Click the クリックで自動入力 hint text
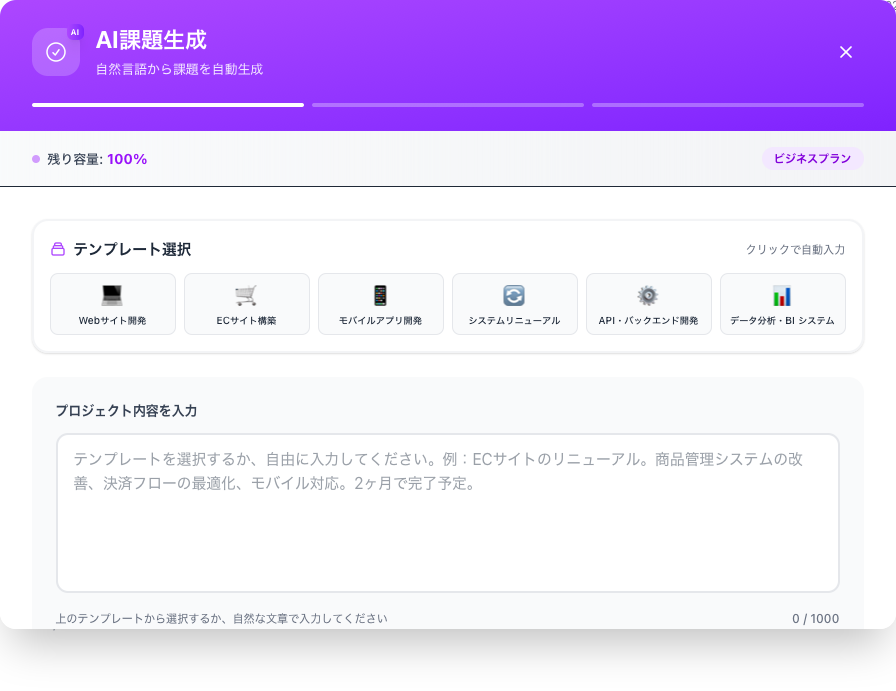 795,250
